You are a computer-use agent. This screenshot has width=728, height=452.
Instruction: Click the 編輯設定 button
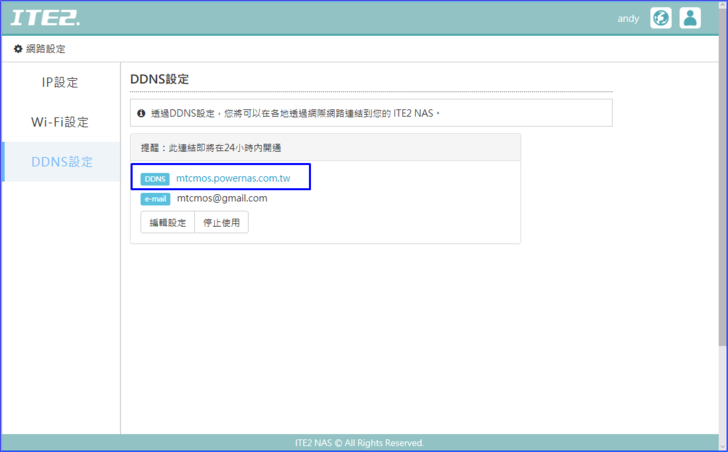(x=168, y=222)
